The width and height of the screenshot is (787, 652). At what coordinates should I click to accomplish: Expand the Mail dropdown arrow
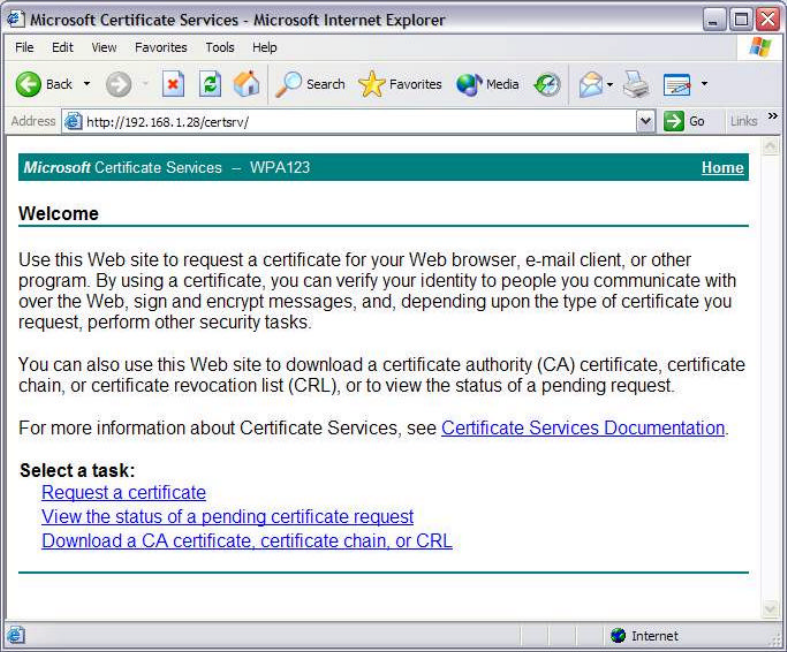click(610, 84)
